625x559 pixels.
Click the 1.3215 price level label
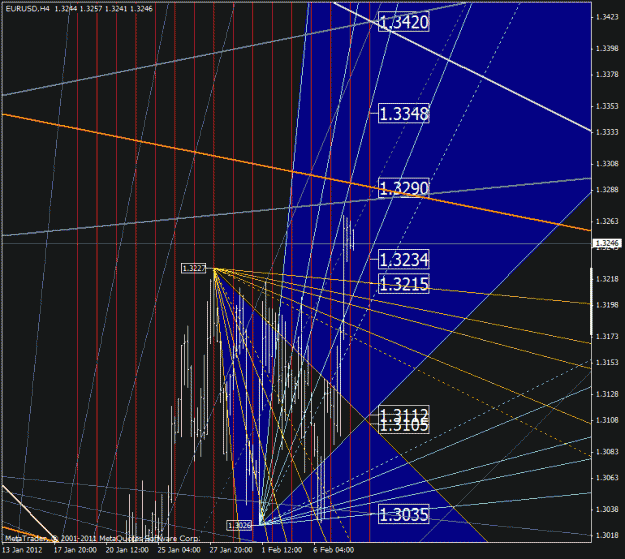[x=403, y=284]
